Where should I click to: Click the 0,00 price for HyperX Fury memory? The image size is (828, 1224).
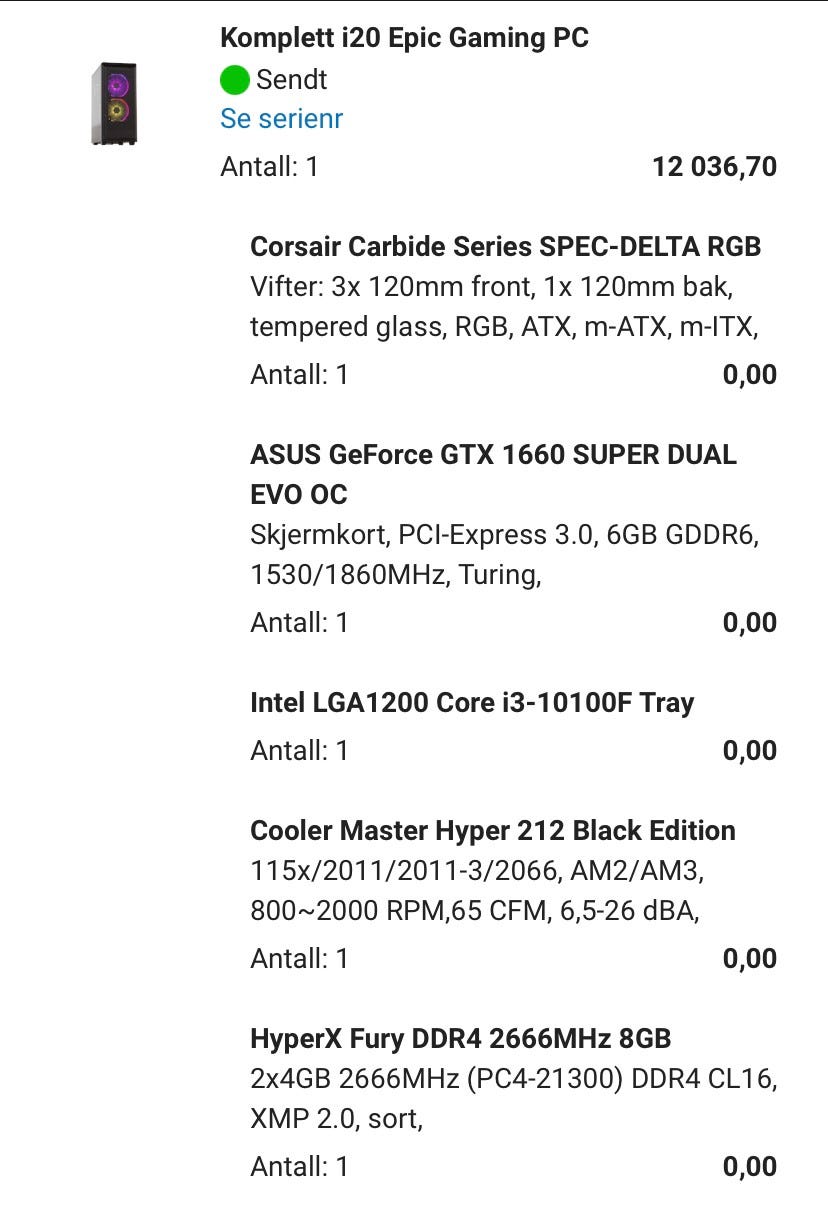[749, 1167]
